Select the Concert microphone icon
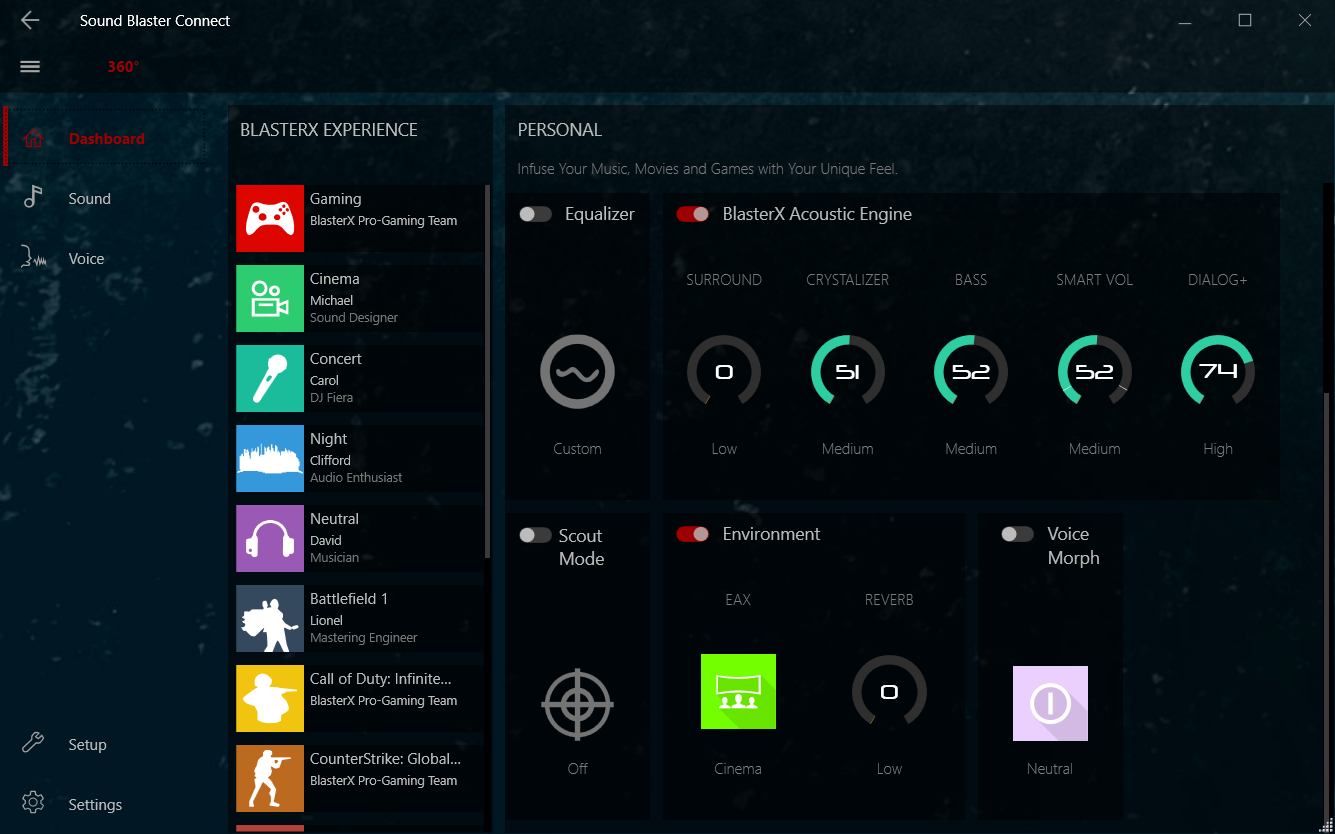1335x834 pixels. pyautogui.click(x=270, y=378)
